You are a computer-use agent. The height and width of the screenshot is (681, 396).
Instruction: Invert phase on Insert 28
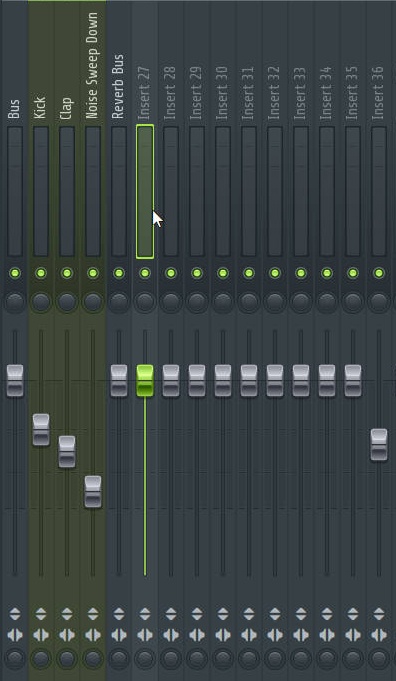click(171, 614)
